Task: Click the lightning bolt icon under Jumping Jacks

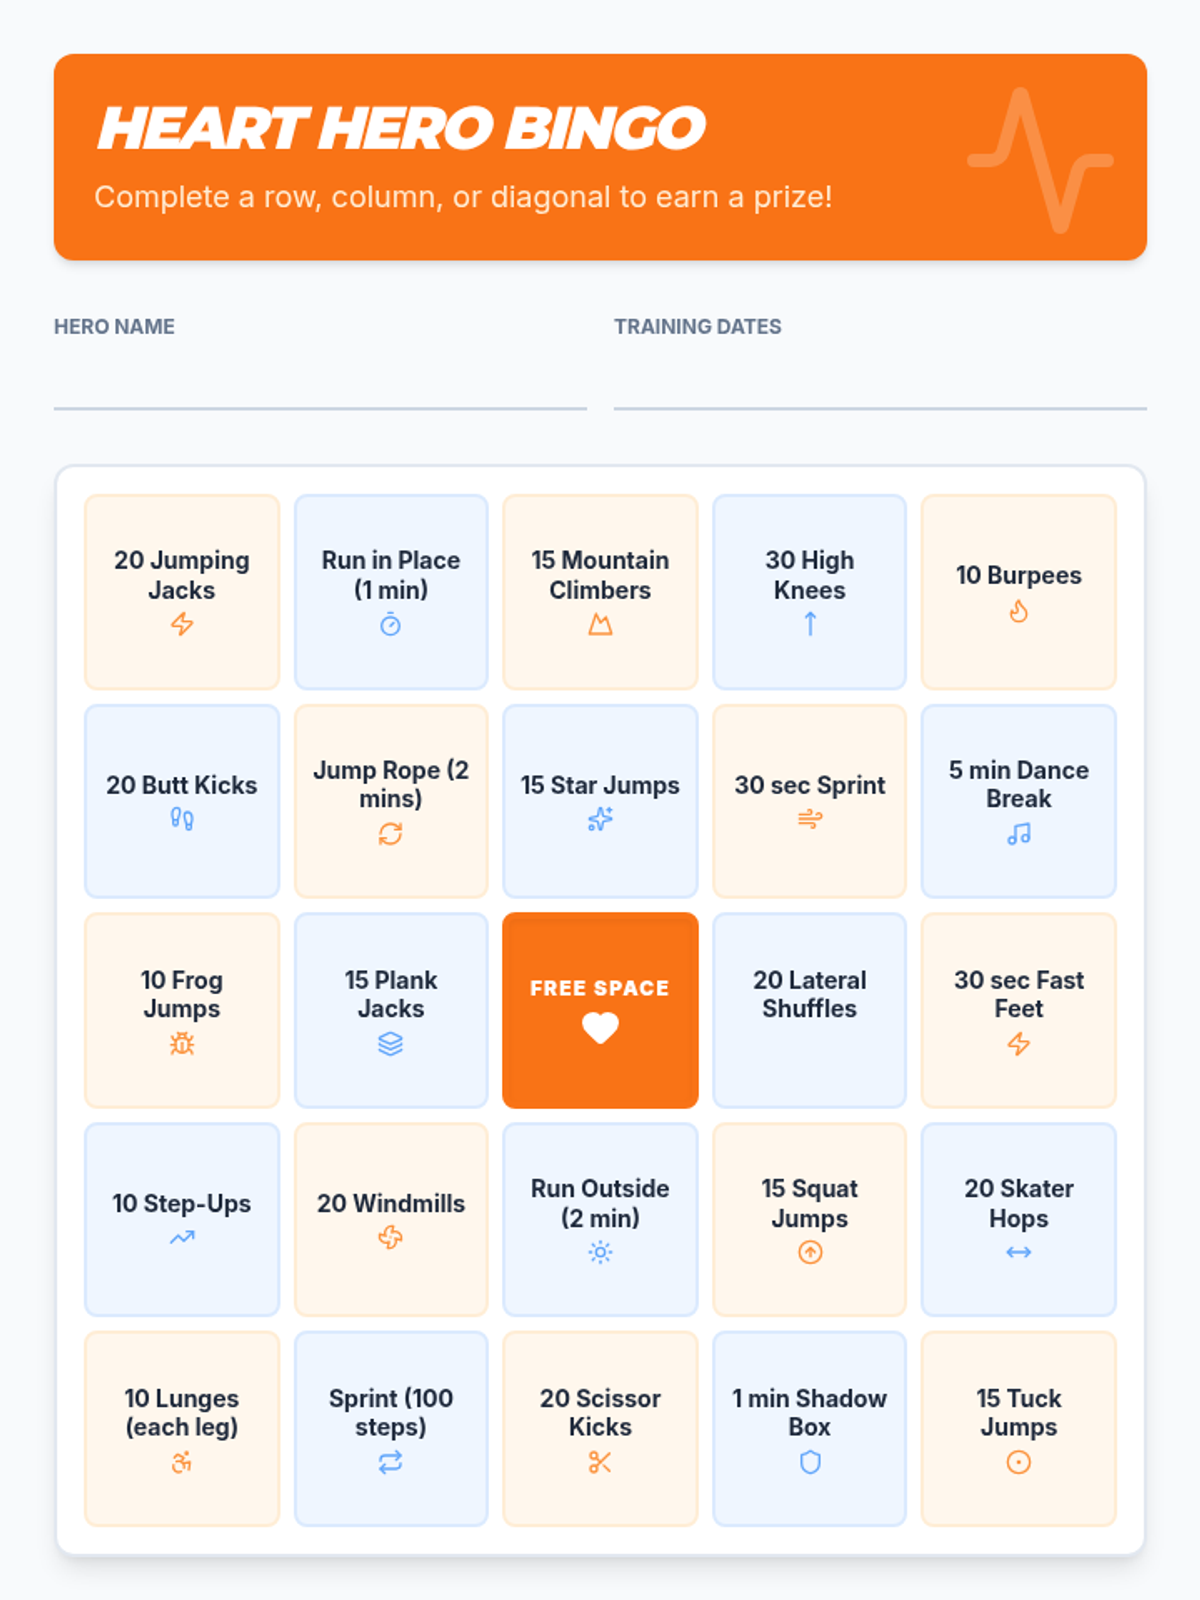Action: coord(181,625)
